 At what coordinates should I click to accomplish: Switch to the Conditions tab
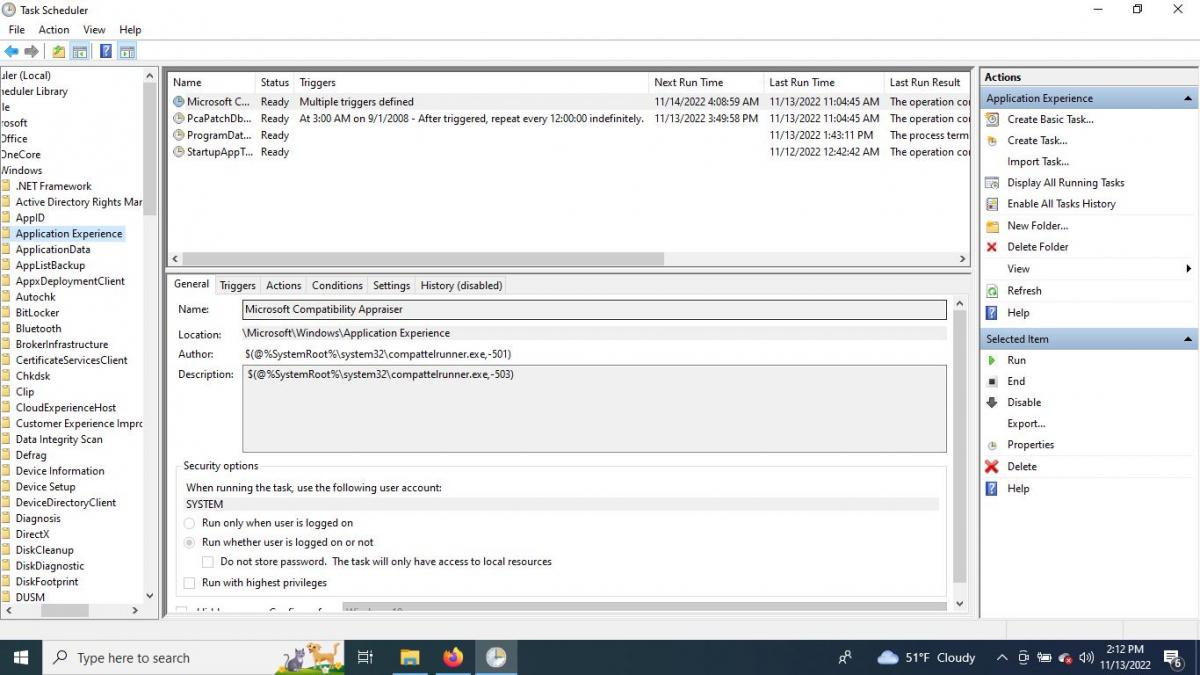point(337,286)
